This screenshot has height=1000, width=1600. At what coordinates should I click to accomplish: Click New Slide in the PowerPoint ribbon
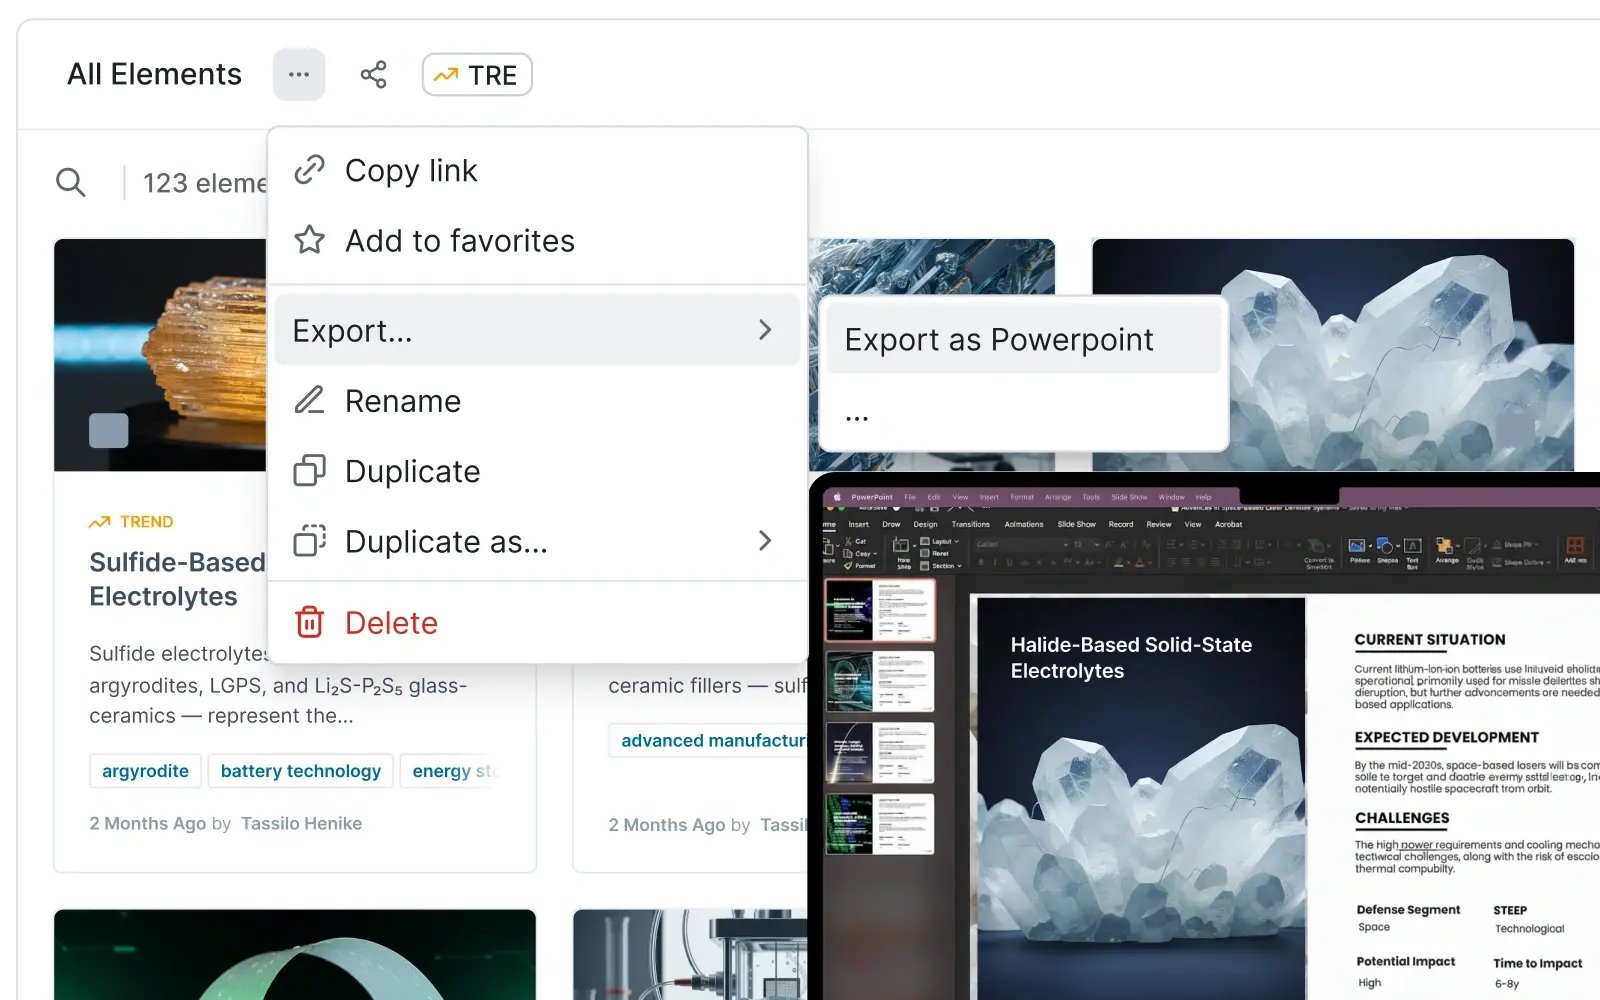point(904,553)
